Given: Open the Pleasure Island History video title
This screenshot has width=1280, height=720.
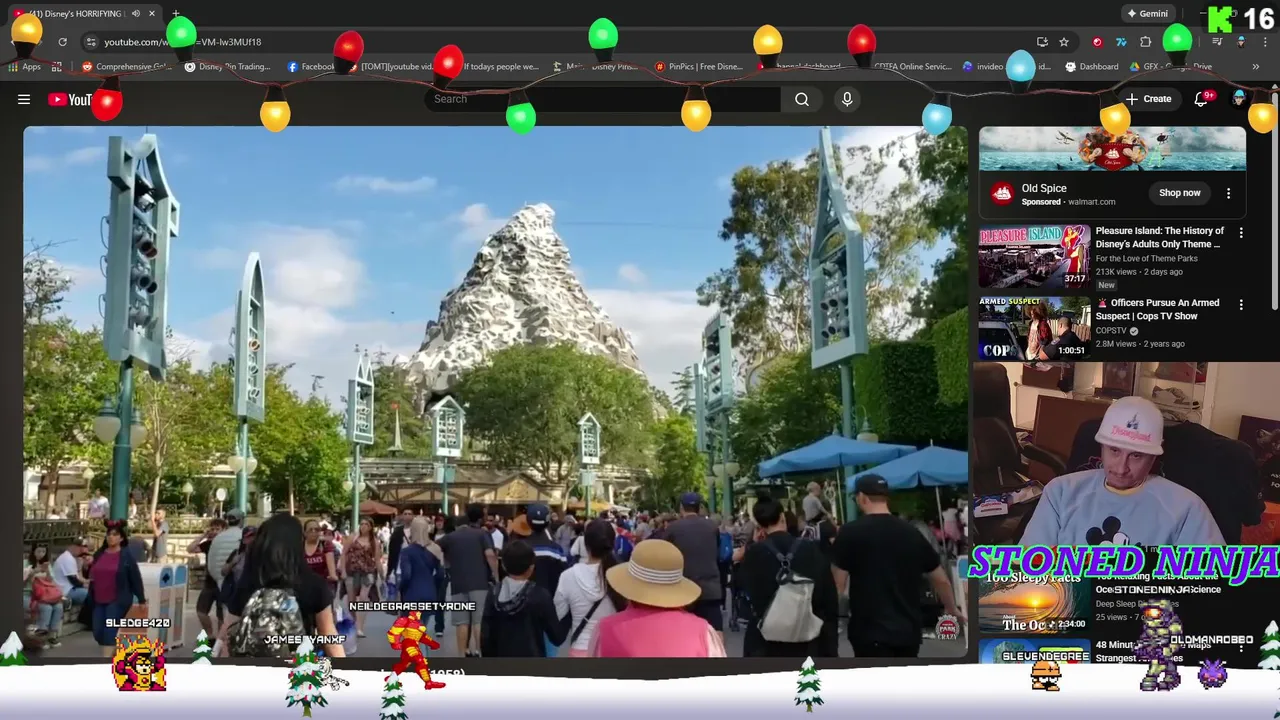Looking at the screenshot, I should coord(1159,237).
